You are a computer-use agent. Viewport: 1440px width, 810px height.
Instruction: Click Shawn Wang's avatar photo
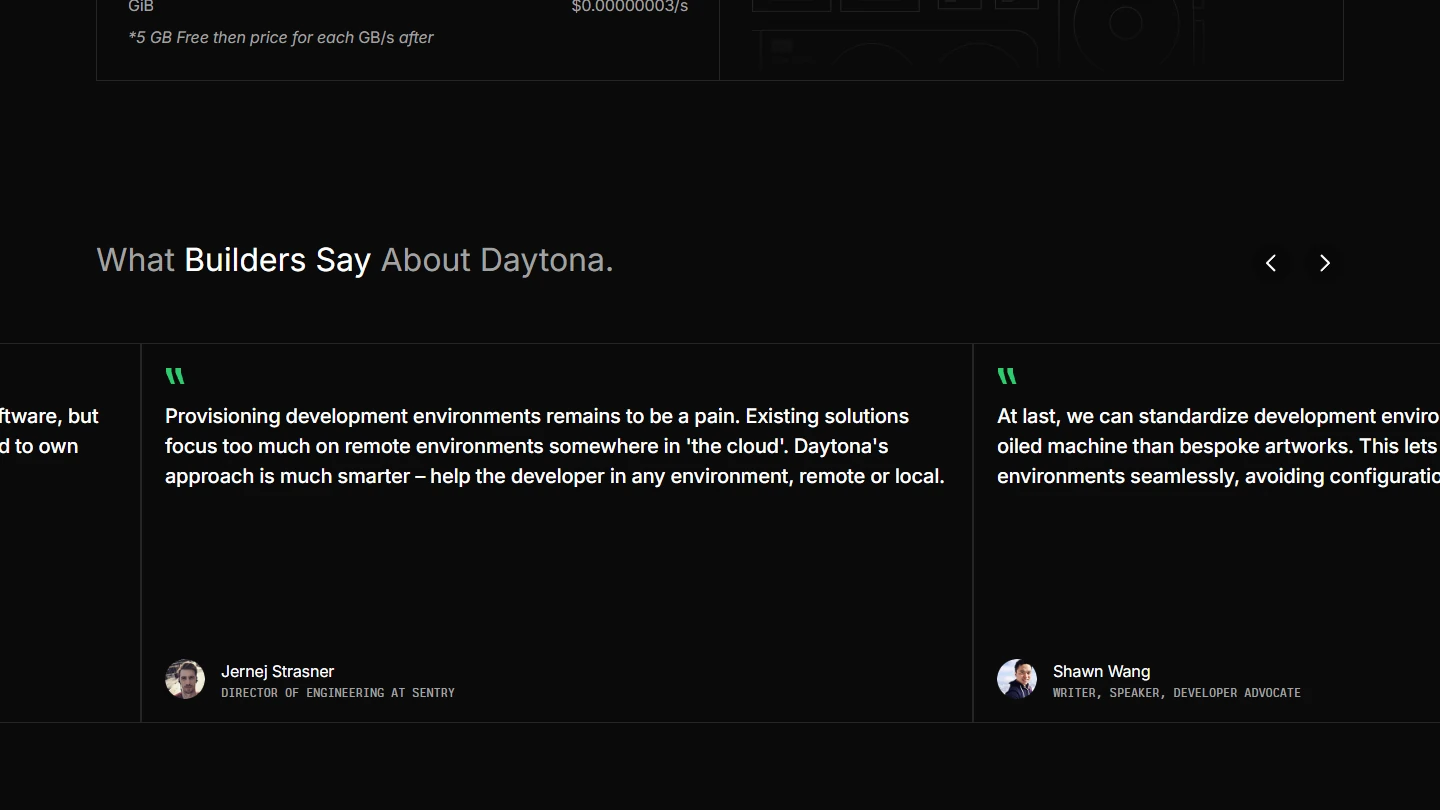pyautogui.click(x=1017, y=679)
